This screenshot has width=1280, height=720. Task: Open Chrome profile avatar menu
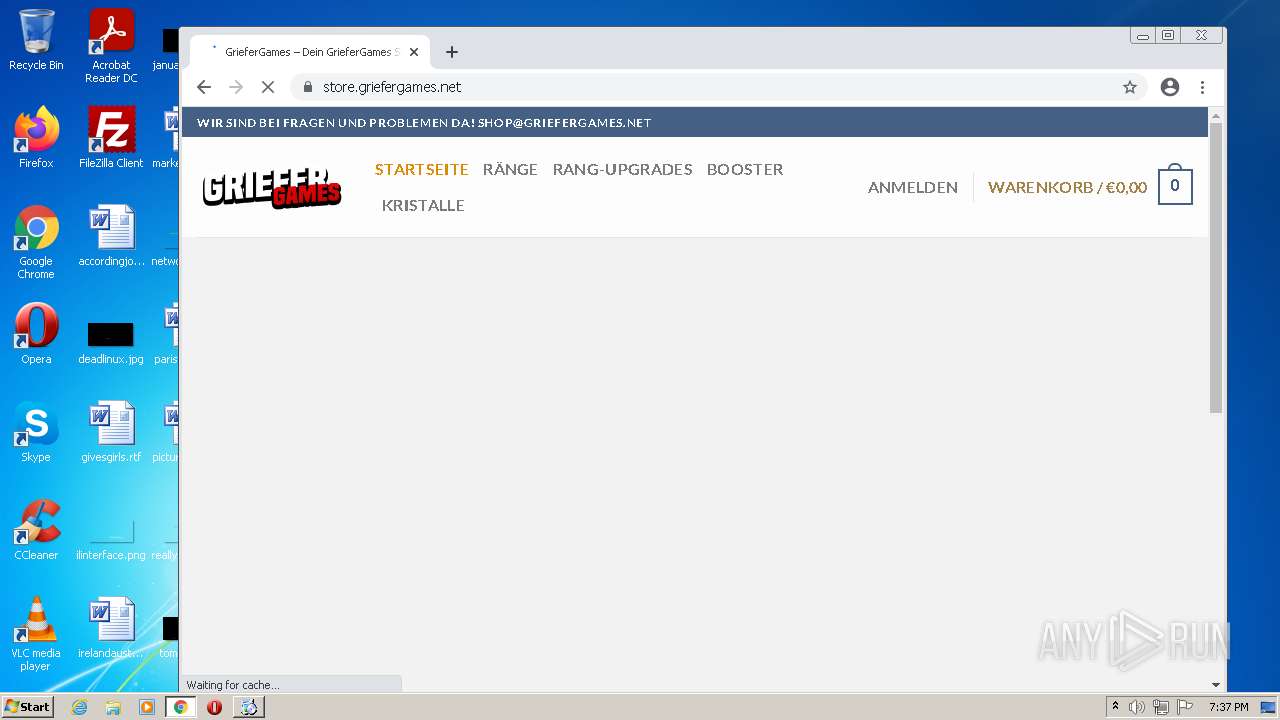coord(1170,87)
